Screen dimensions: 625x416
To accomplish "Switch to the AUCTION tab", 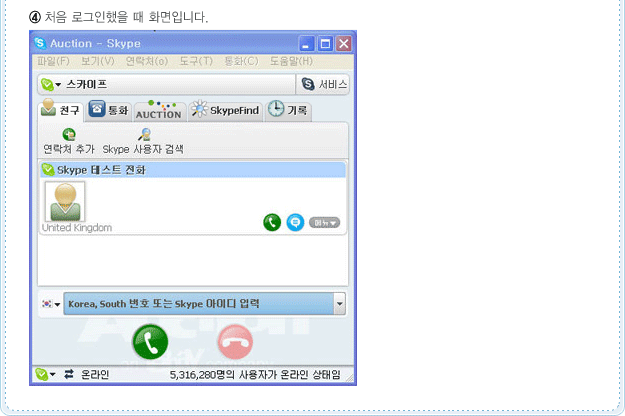I will 159,111.
